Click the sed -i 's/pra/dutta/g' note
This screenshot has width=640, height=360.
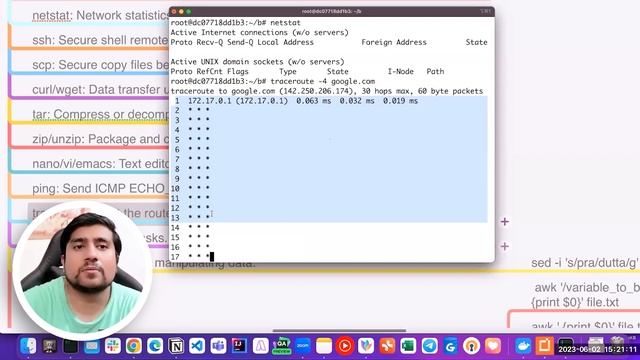[x=585, y=263]
